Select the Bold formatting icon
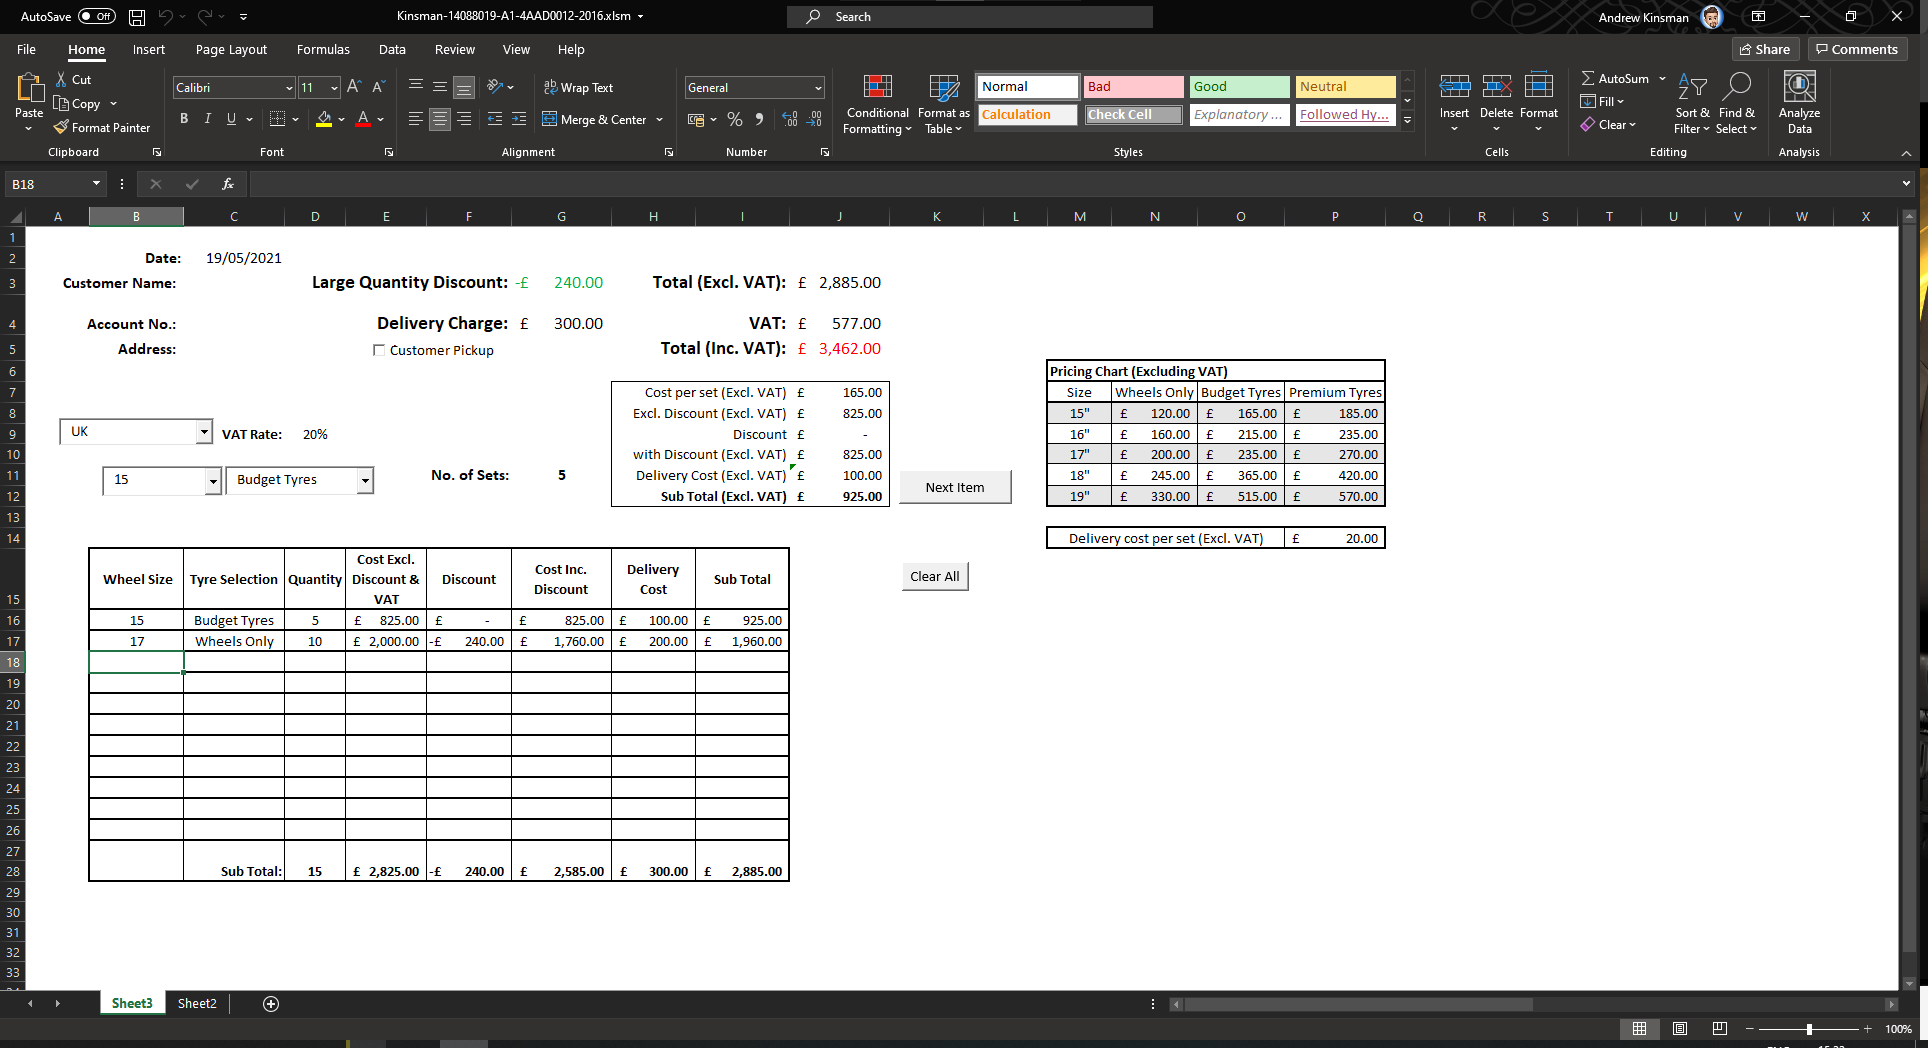1928x1048 pixels. tap(184, 118)
